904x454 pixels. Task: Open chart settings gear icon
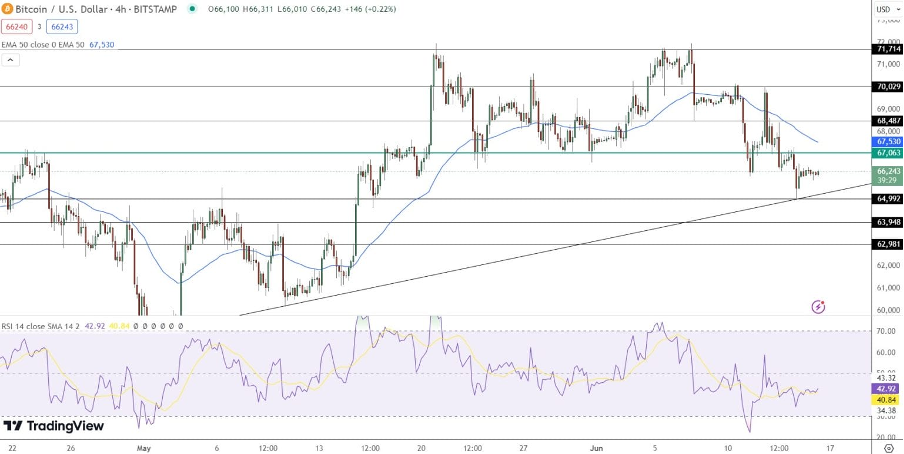(x=888, y=448)
